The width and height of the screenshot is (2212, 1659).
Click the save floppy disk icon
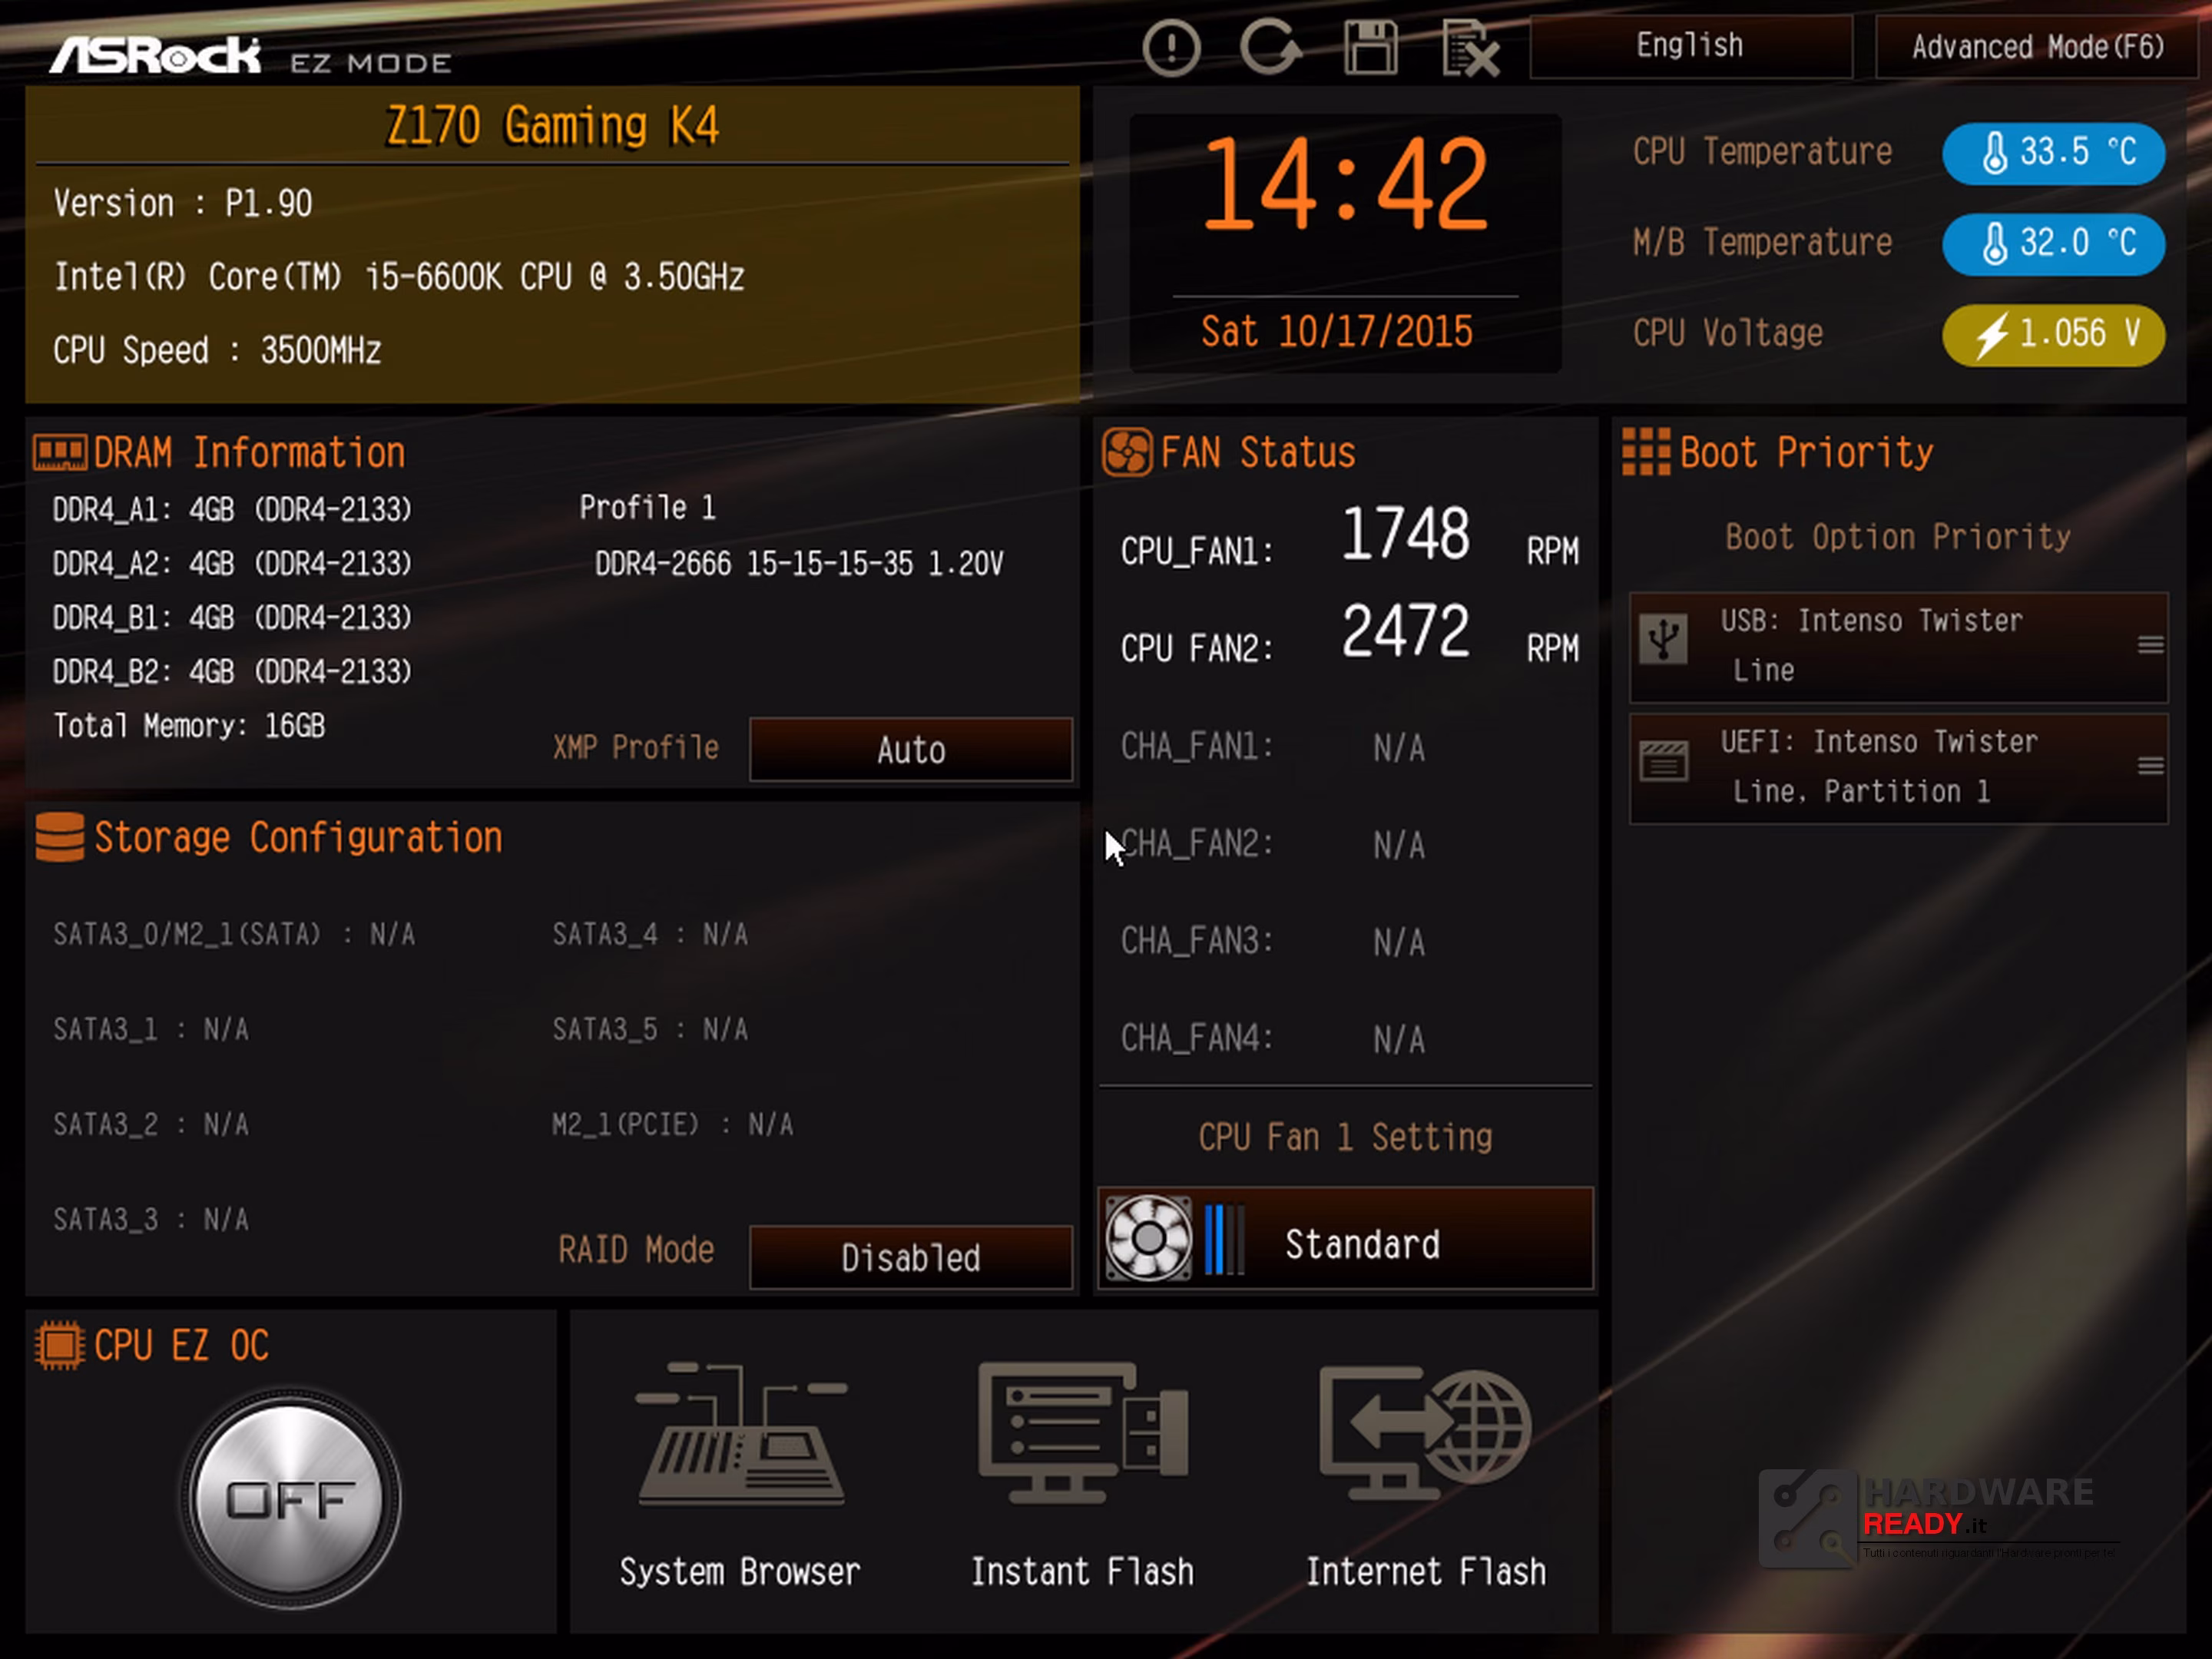[1370, 47]
